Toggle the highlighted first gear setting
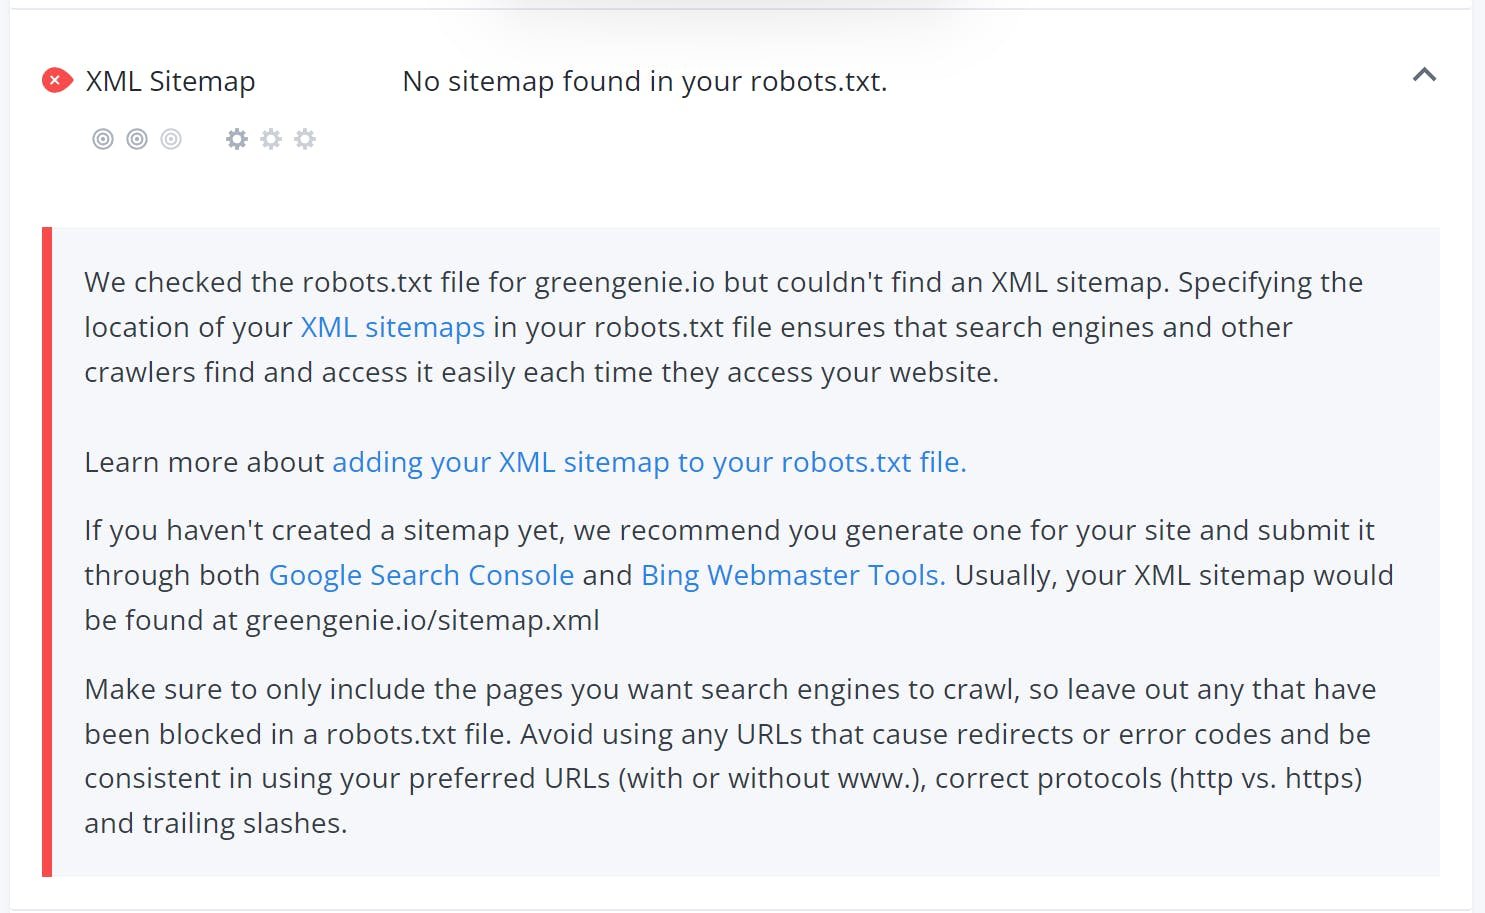This screenshot has height=913, width=1485. click(237, 138)
